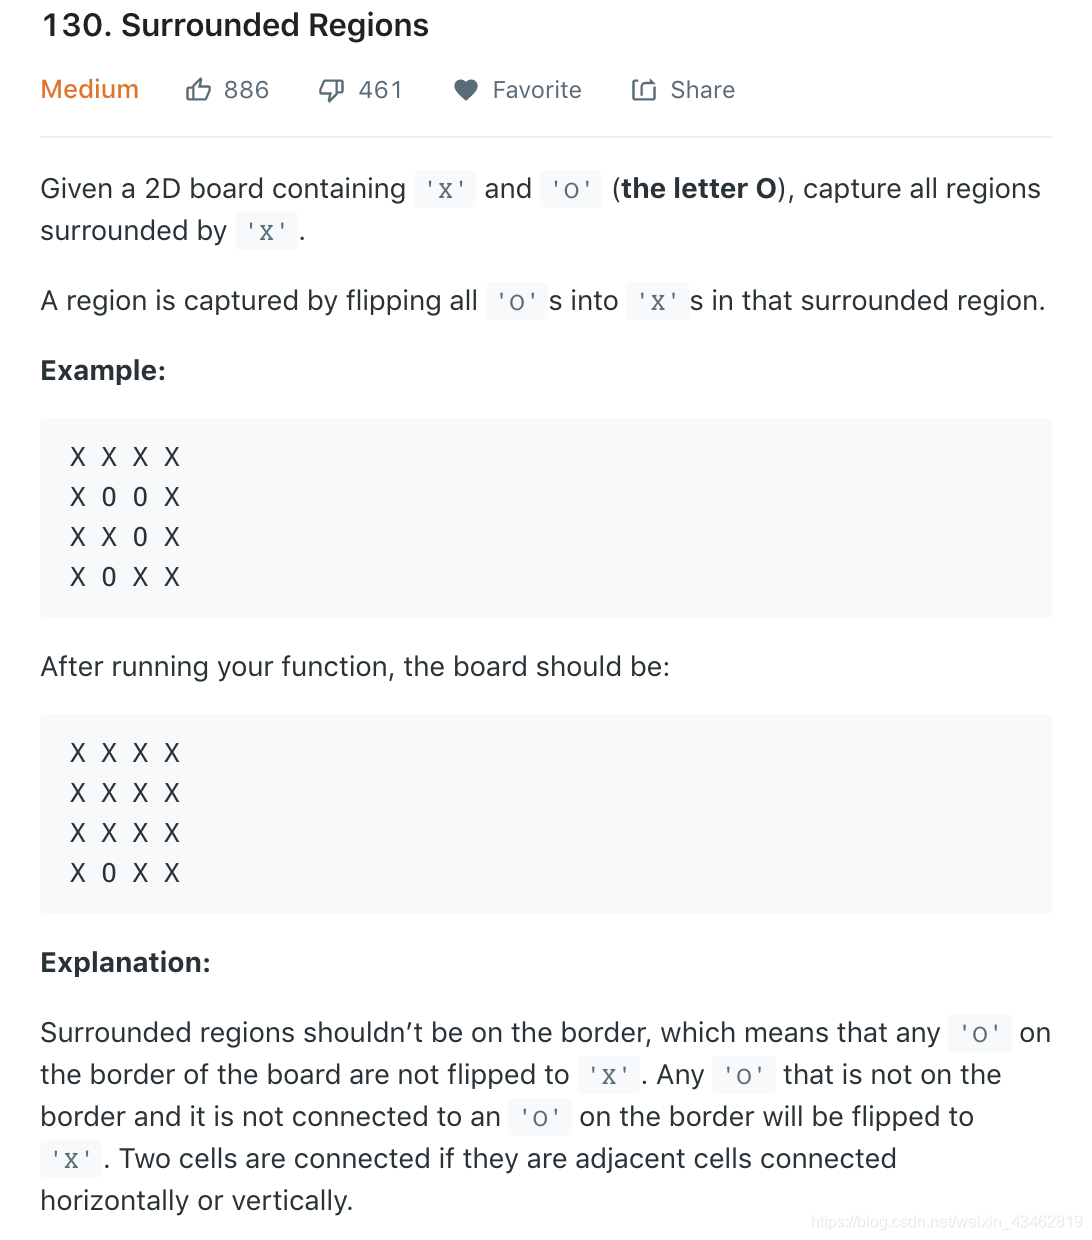The height and width of the screenshot is (1240, 1092).
Task: Click the heart icon next to Favorite
Action: pyautogui.click(x=466, y=89)
